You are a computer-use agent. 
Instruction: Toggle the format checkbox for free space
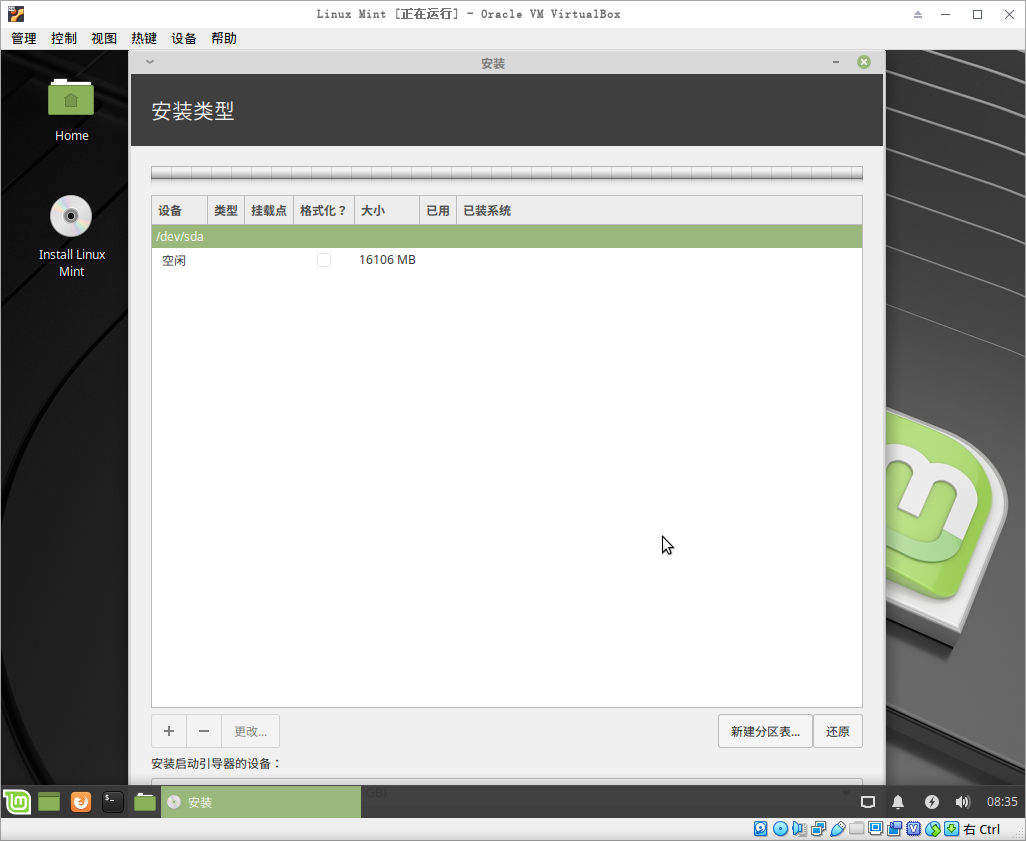pos(324,260)
